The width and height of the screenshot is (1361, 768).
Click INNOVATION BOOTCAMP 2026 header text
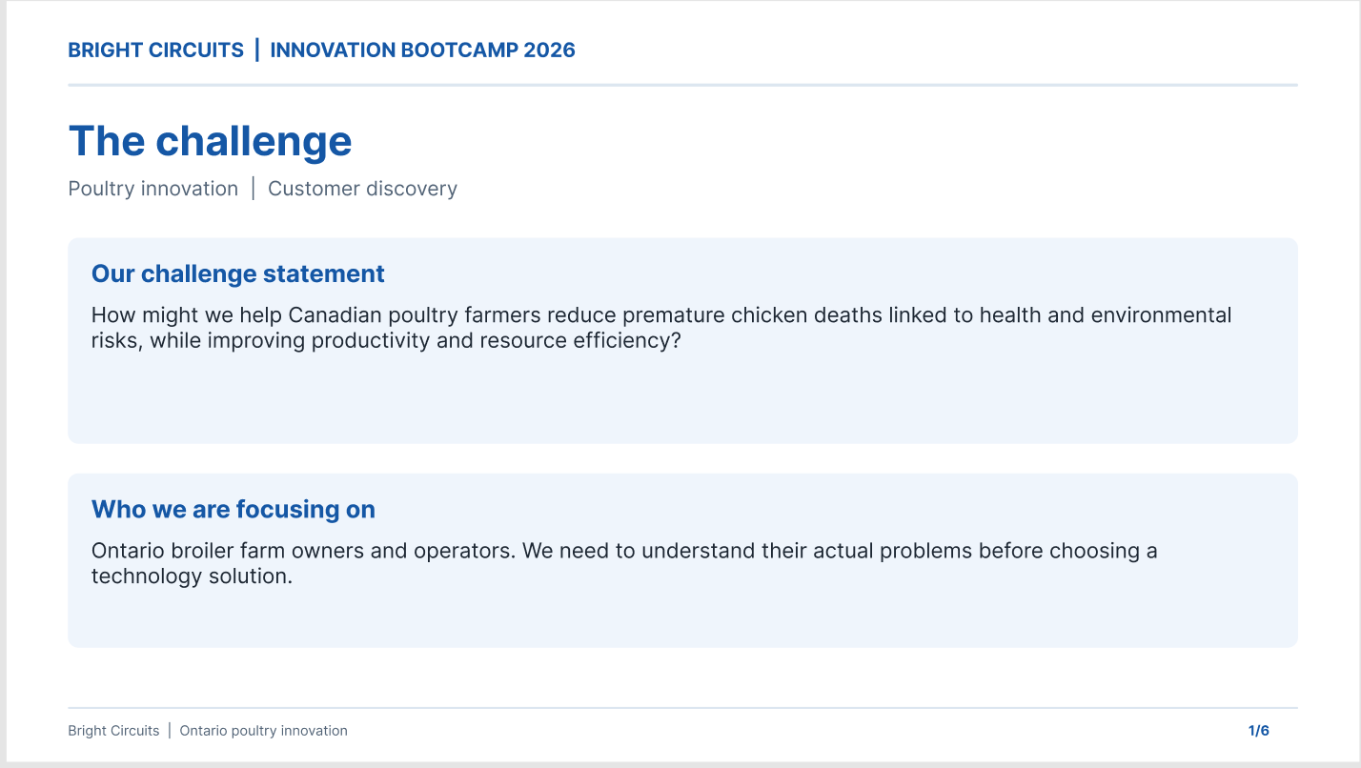click(423, 50)
